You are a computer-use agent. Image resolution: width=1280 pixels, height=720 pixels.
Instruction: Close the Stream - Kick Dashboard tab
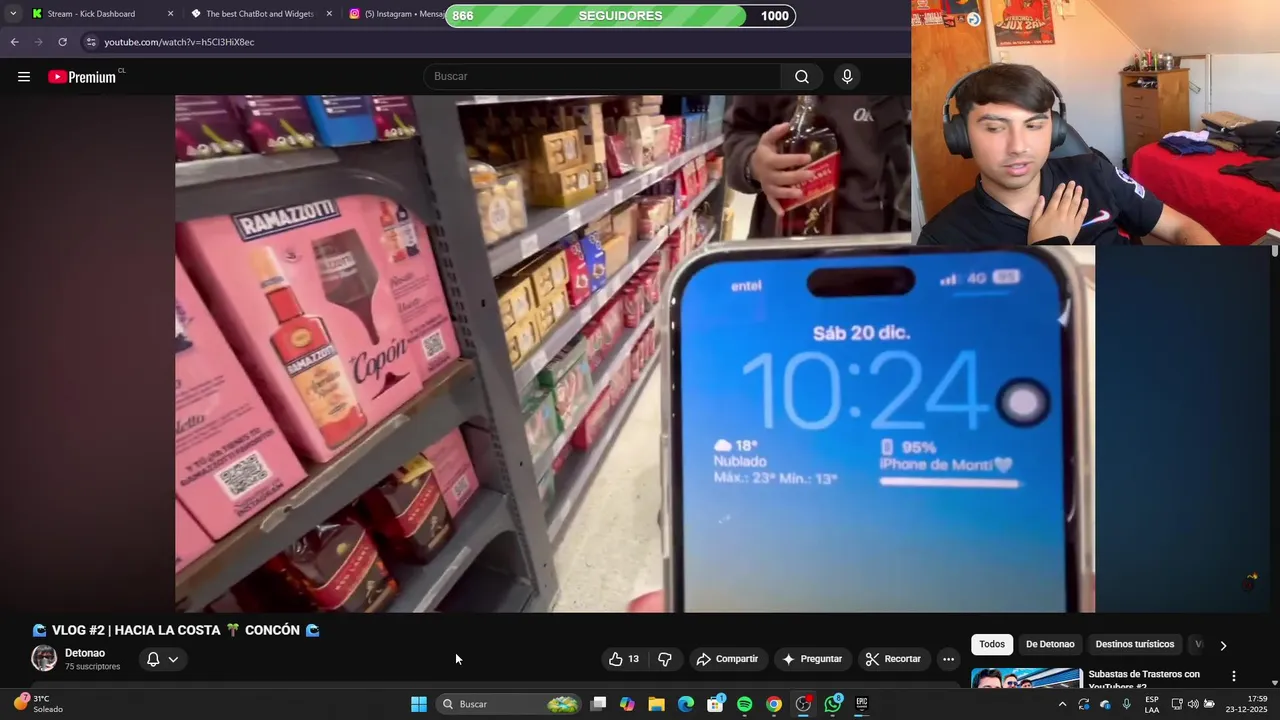[170, 14]
